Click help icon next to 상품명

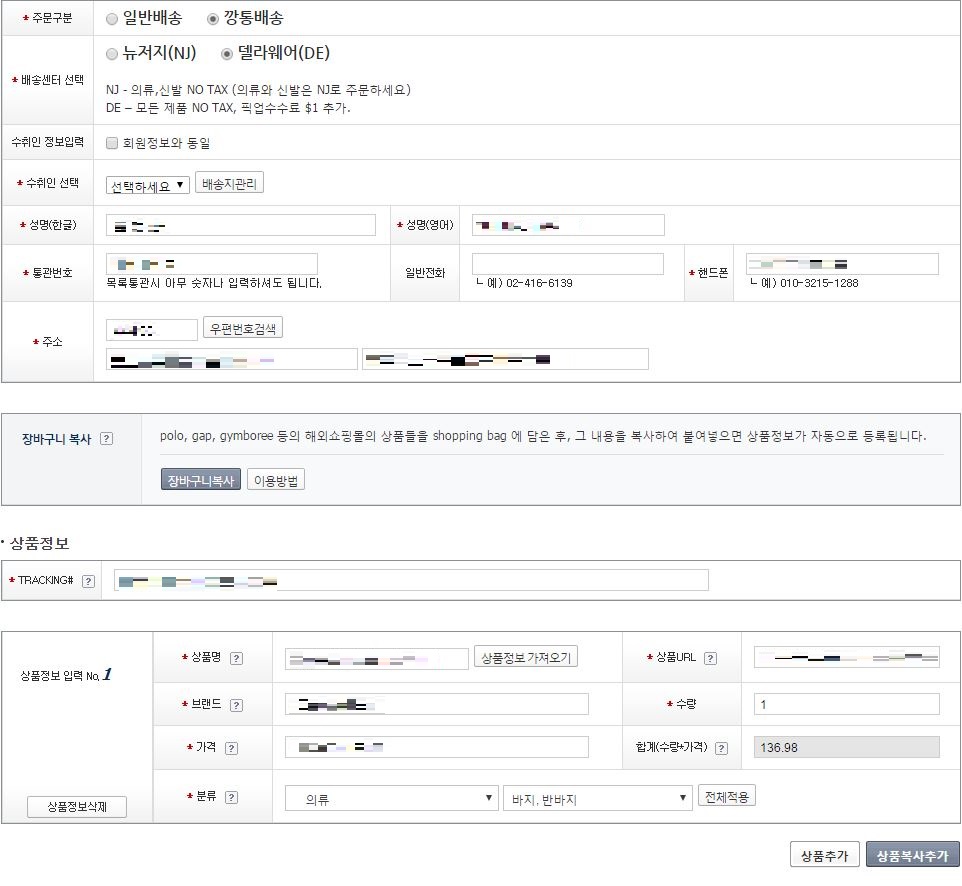pos(237,658)
